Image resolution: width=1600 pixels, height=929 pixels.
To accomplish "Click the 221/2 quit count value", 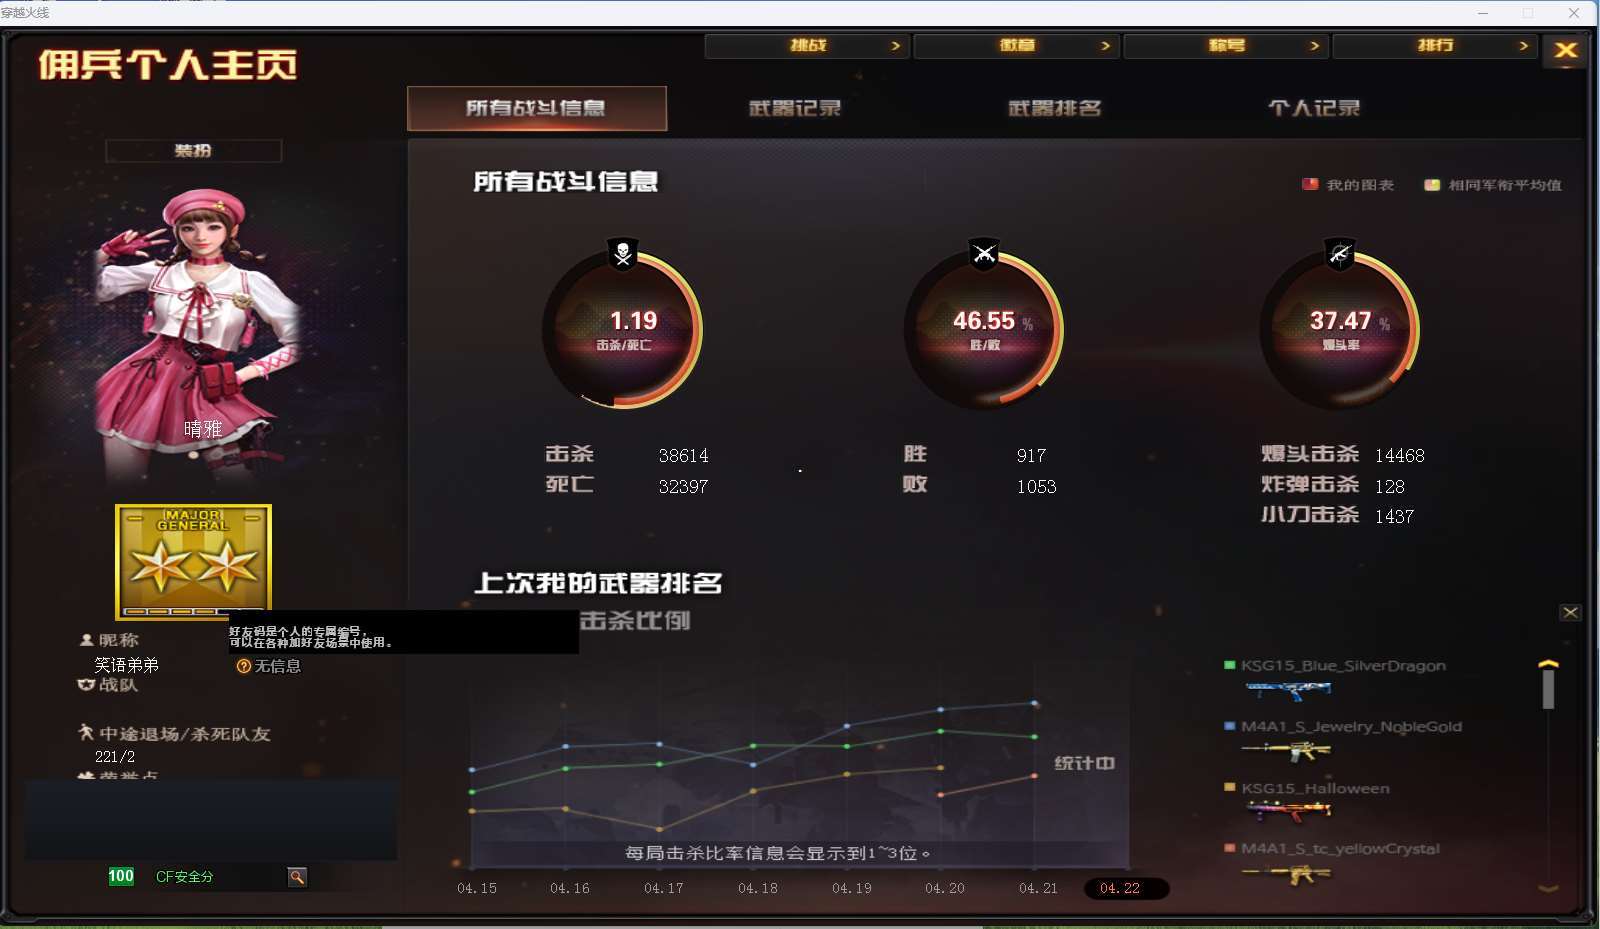I will pos(115,757).
